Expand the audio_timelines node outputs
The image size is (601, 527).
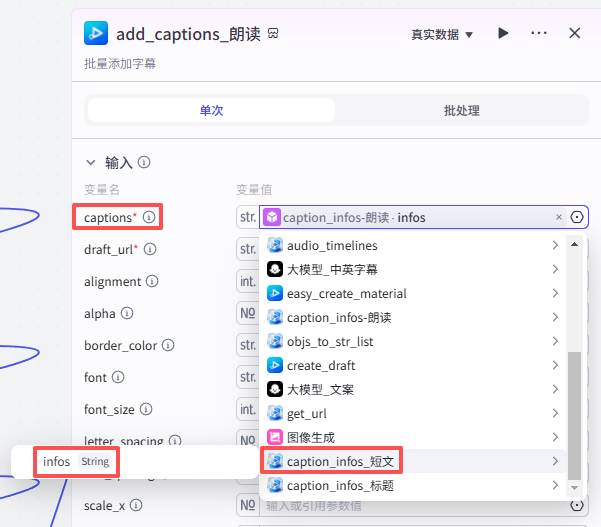click(x=554, y=246)
